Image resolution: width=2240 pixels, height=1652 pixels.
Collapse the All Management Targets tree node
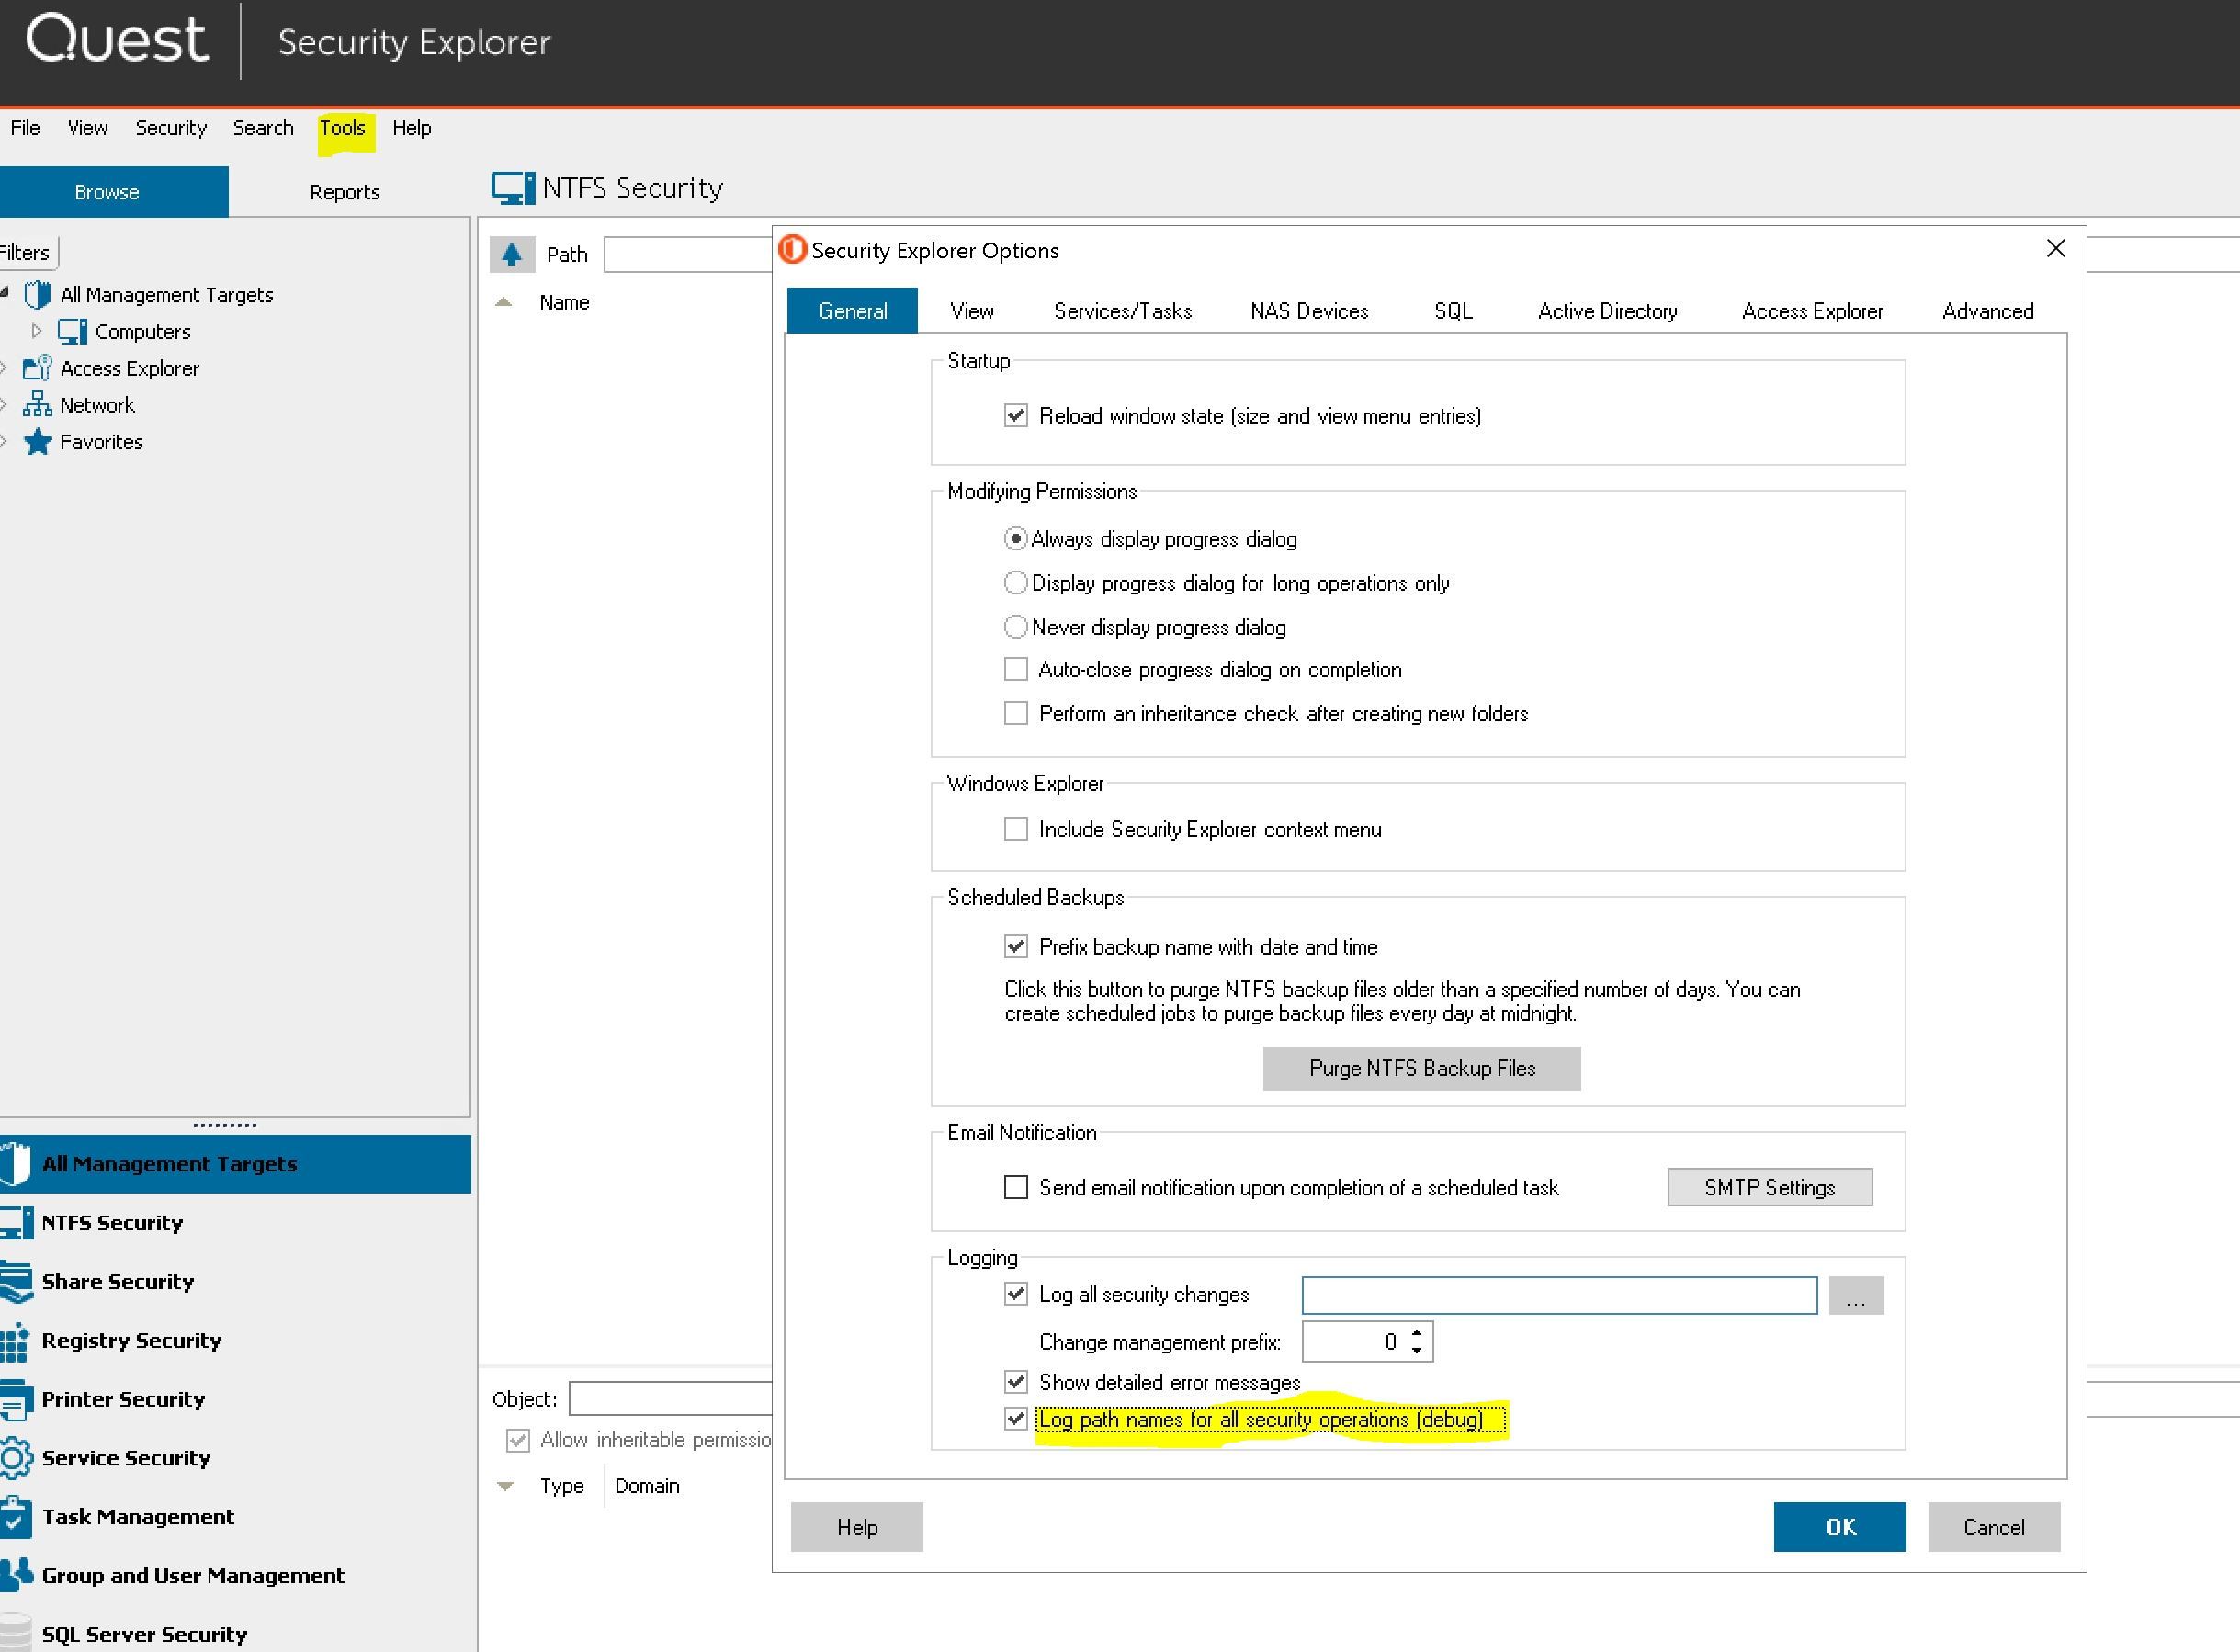(x=5, y=293)
